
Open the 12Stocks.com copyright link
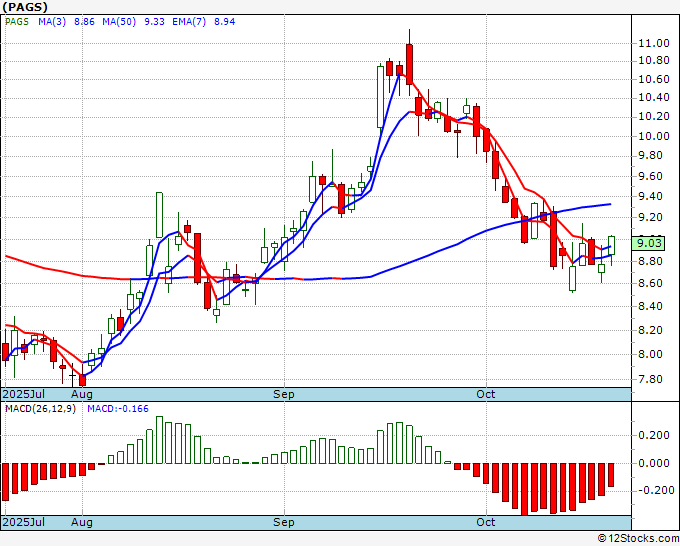point(638,539)
